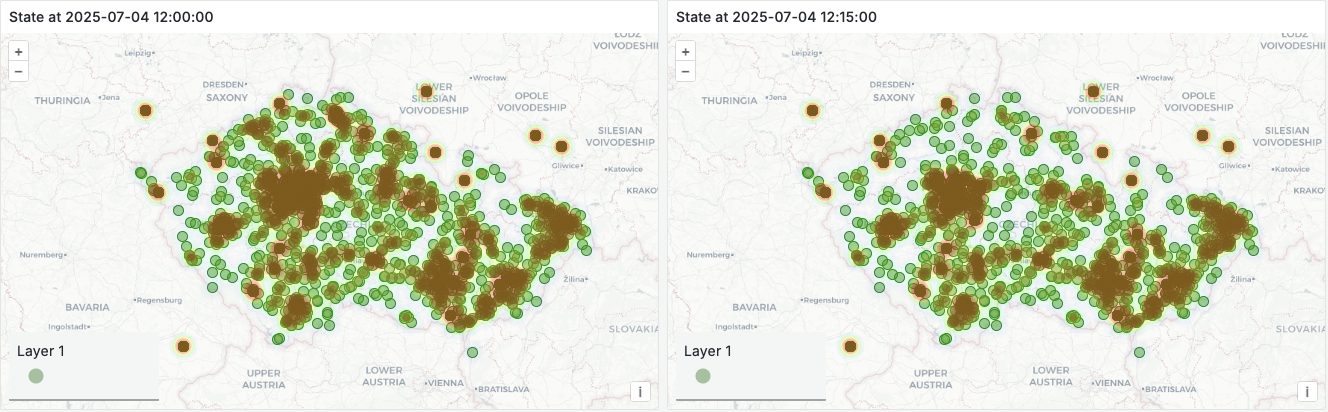
Task: Zoom in on the 12:15:00 map
Action: coord(685,52)
